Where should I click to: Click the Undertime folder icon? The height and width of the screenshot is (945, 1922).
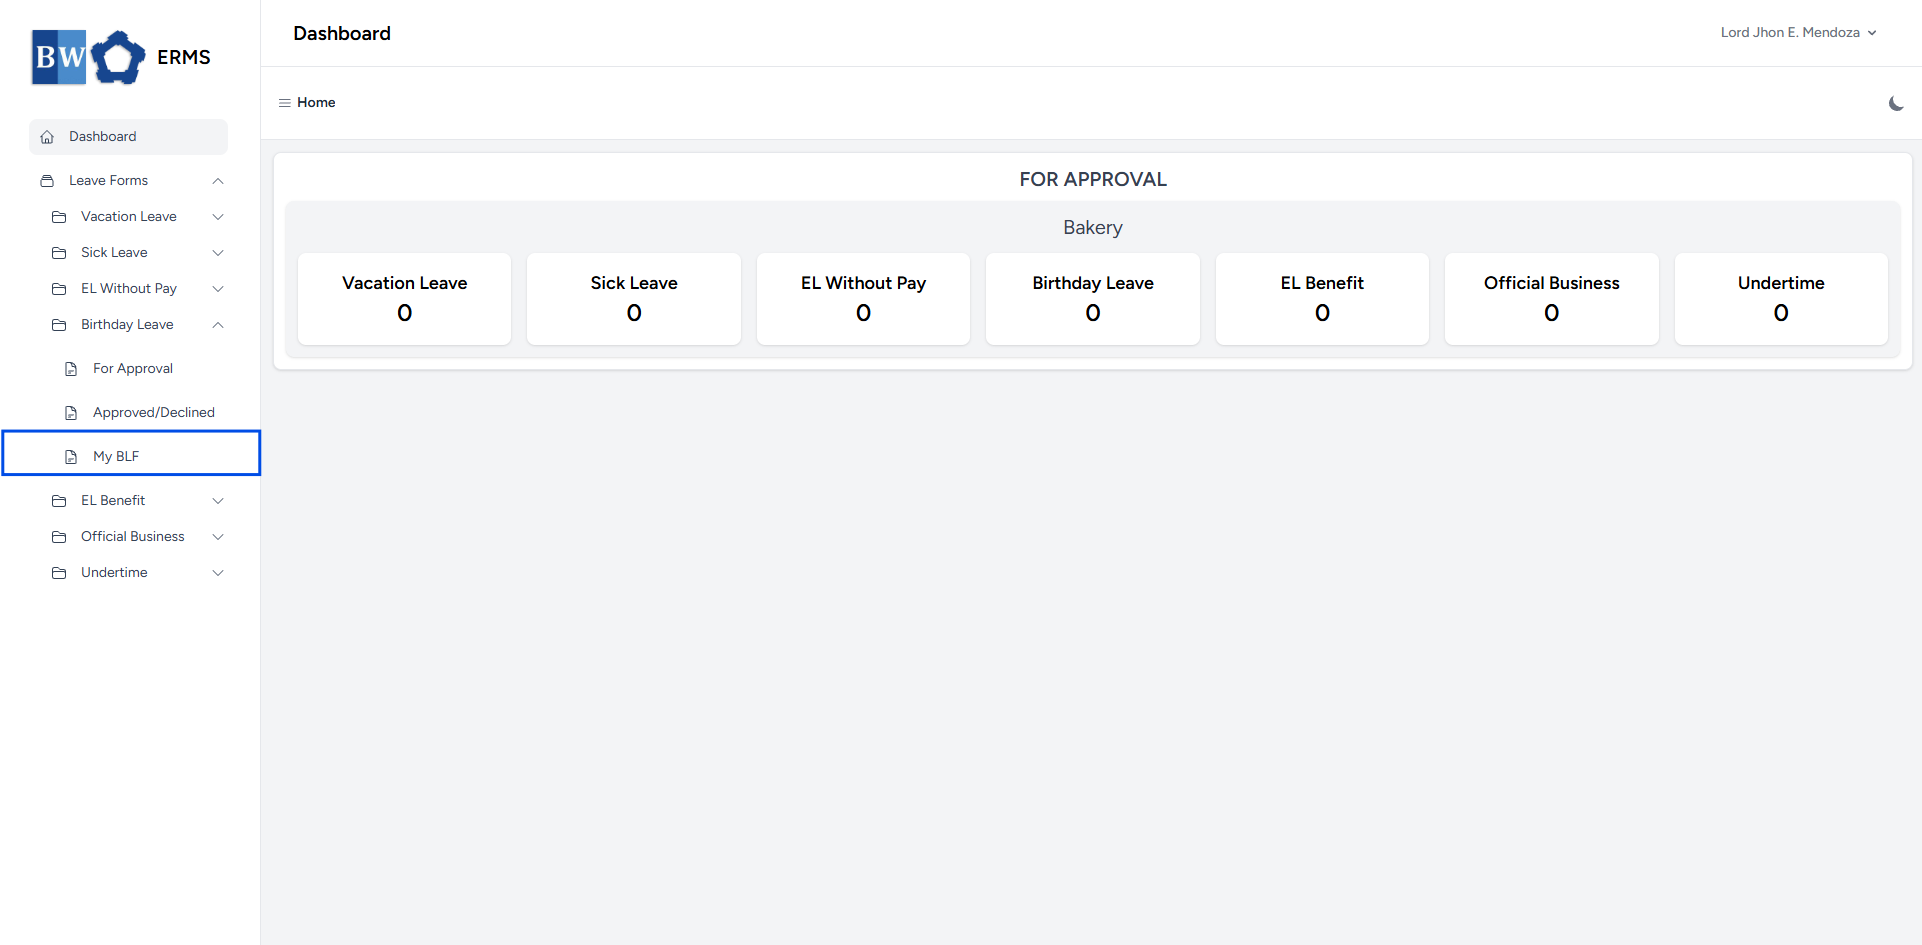click(x=59, y=573)
